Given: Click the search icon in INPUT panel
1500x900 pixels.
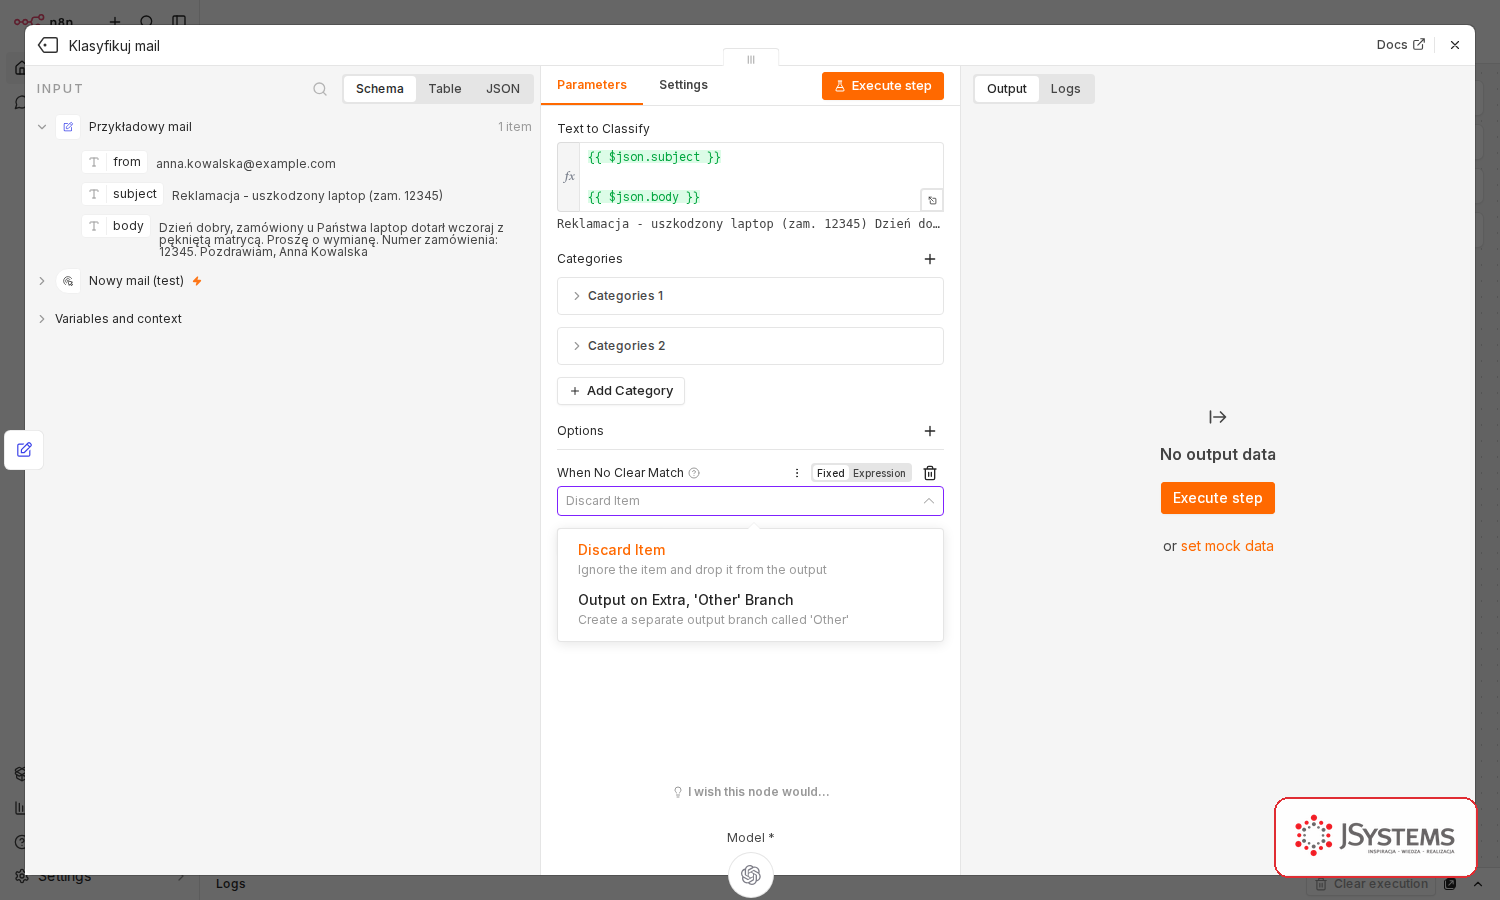Looking at the screenshot, I should coord(320,89).
